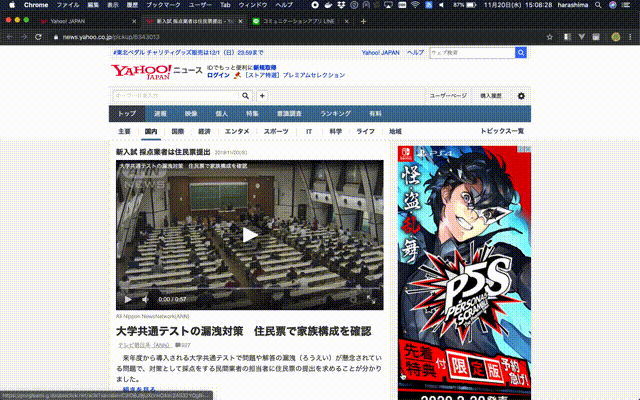Click the ヘルプ link beside web search
Viewport: 640px width, 400px height.
tap(415, 53)
